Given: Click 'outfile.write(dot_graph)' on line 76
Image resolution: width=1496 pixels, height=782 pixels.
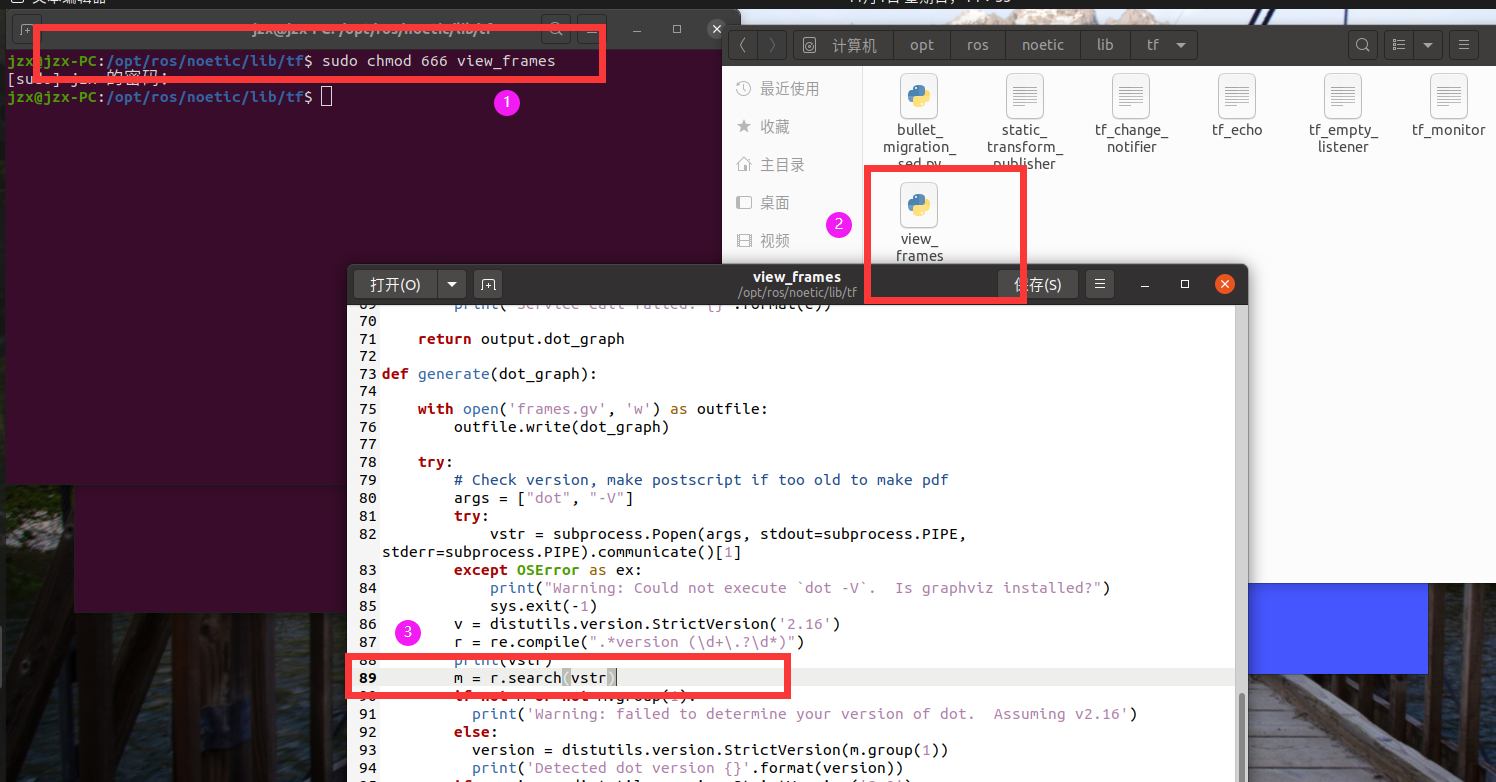Looking at the screenshot, I should pos(561,427).
